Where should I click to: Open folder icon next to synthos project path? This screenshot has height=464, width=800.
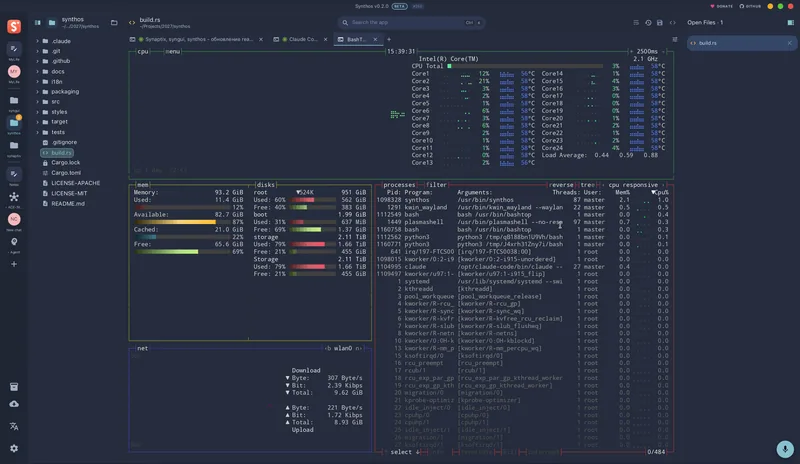pos(114,22)
